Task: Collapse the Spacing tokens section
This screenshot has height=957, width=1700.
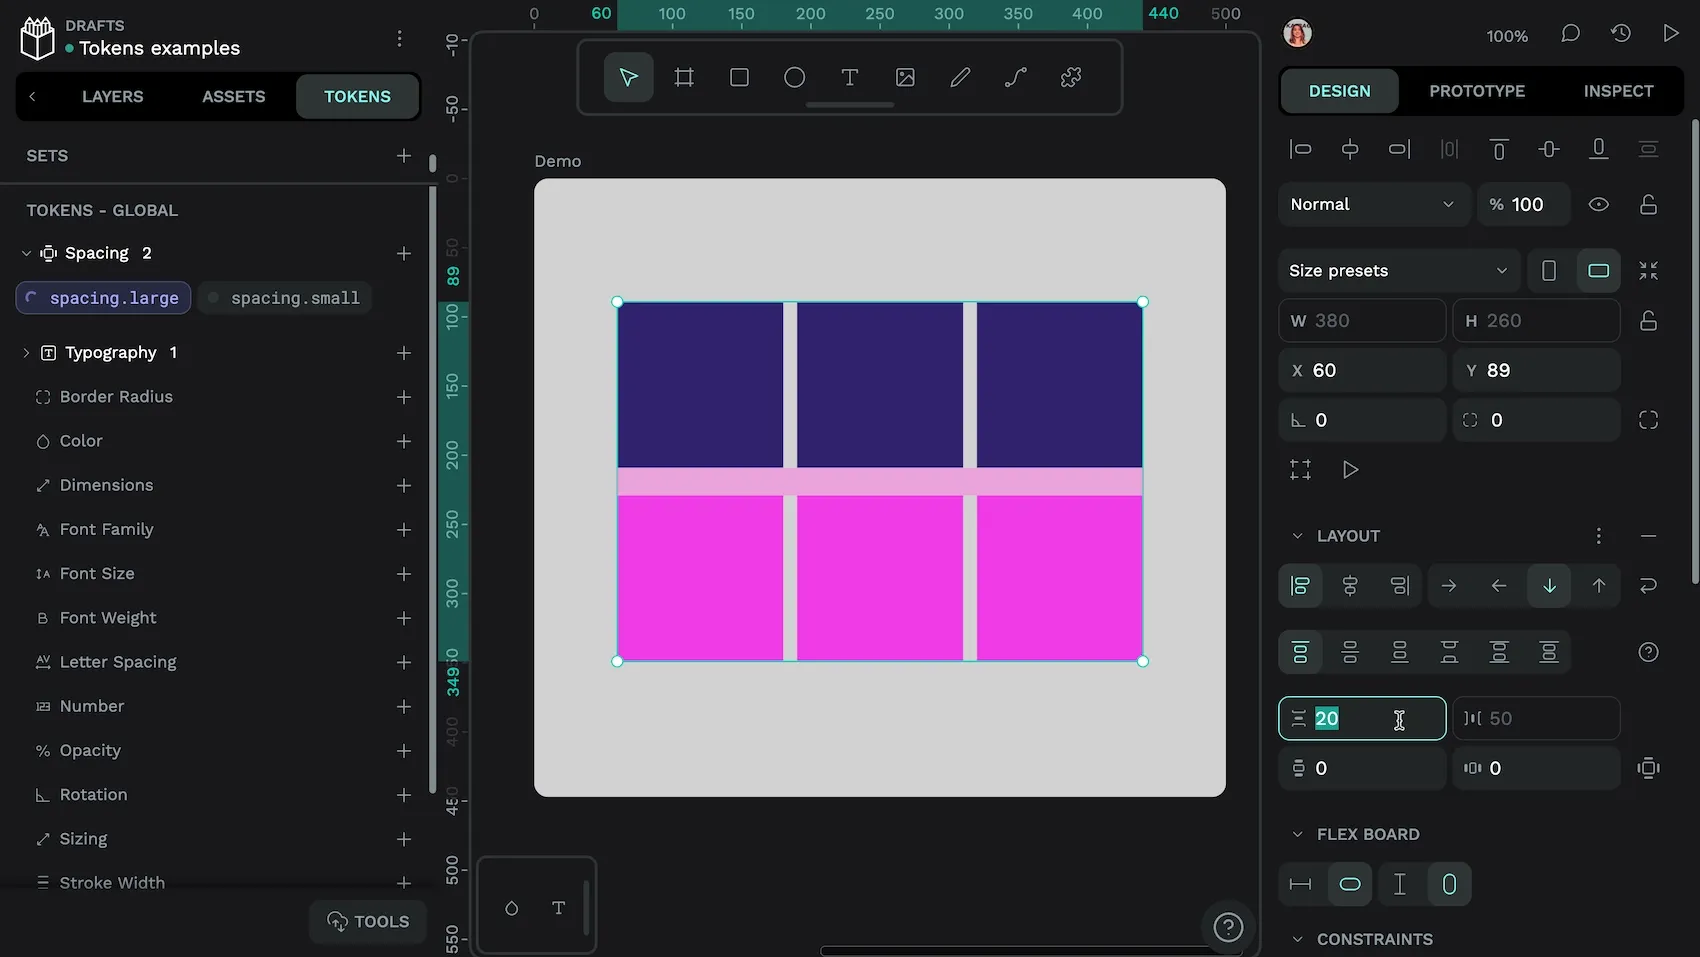Action: [25, 253]
